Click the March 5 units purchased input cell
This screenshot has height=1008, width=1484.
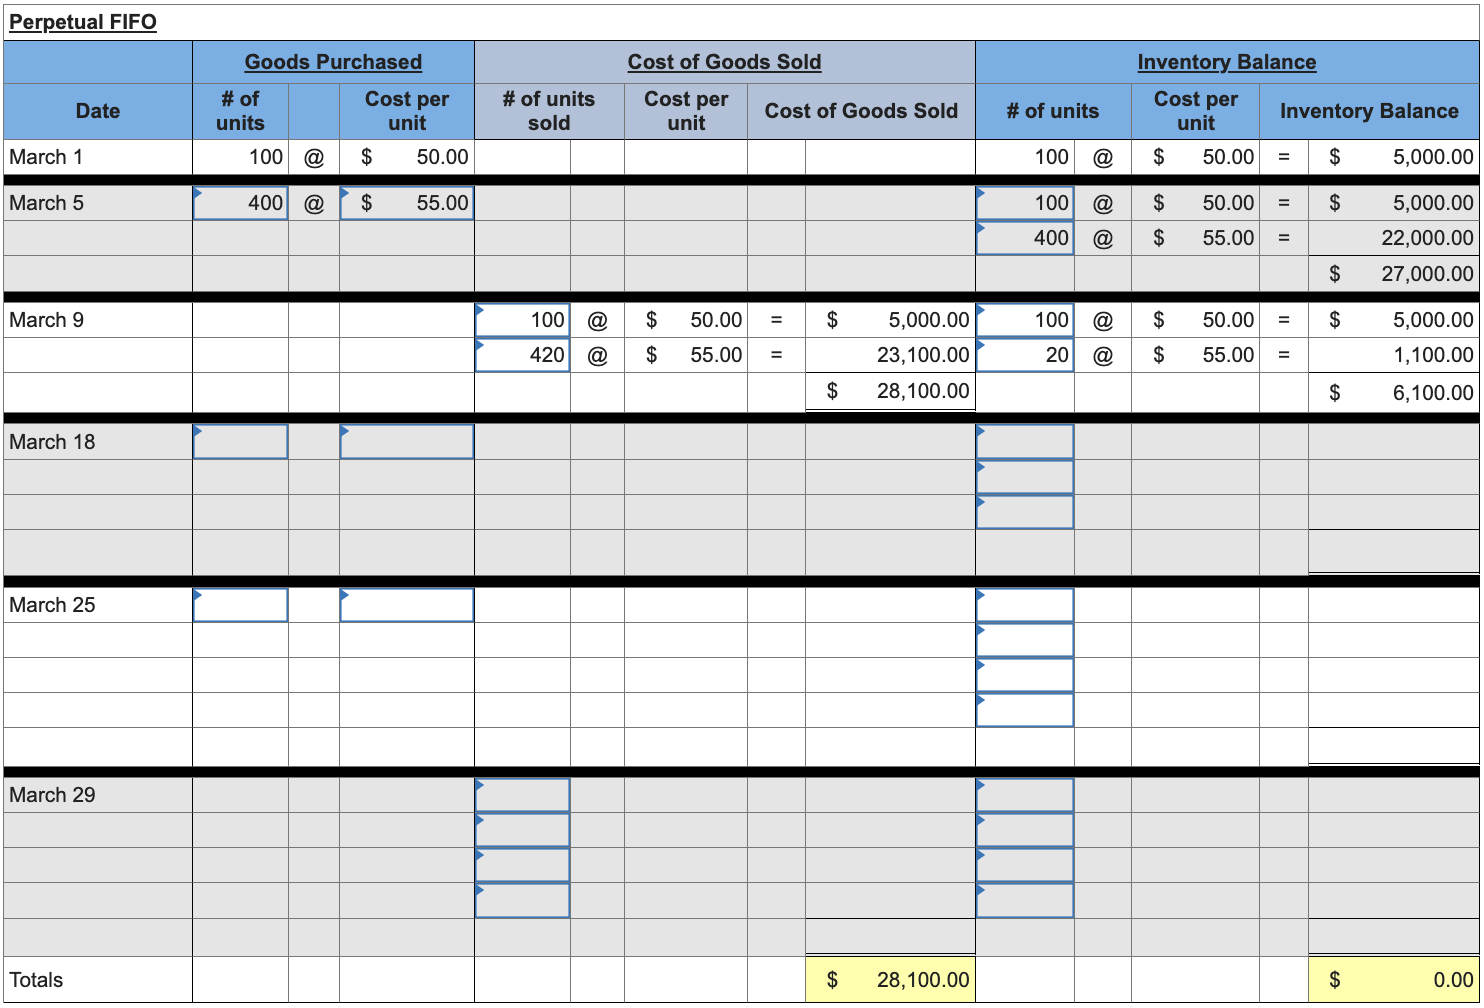[x=240, y=202]
